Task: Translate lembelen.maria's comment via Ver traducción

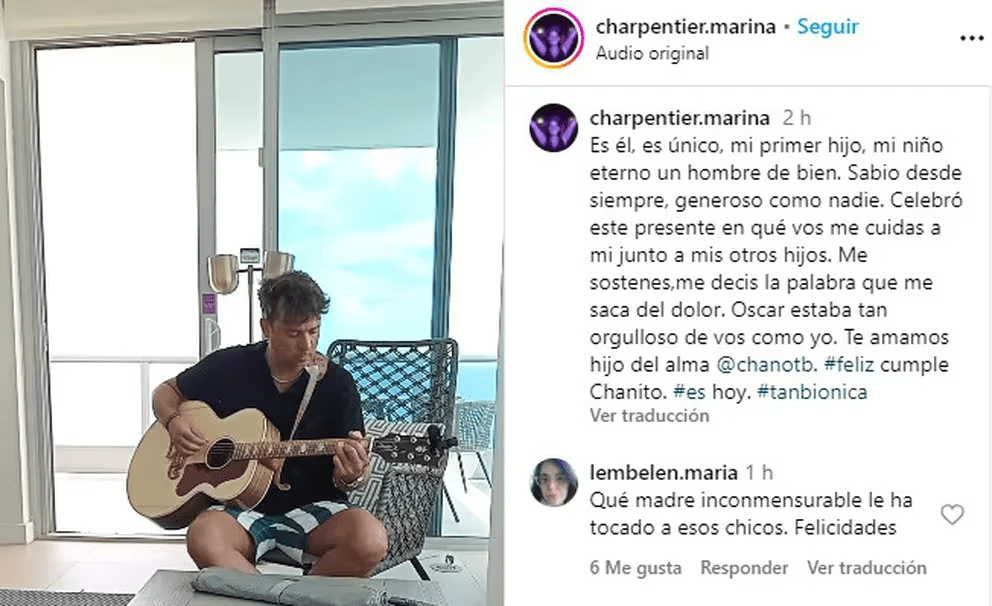Action: (867, 568)
